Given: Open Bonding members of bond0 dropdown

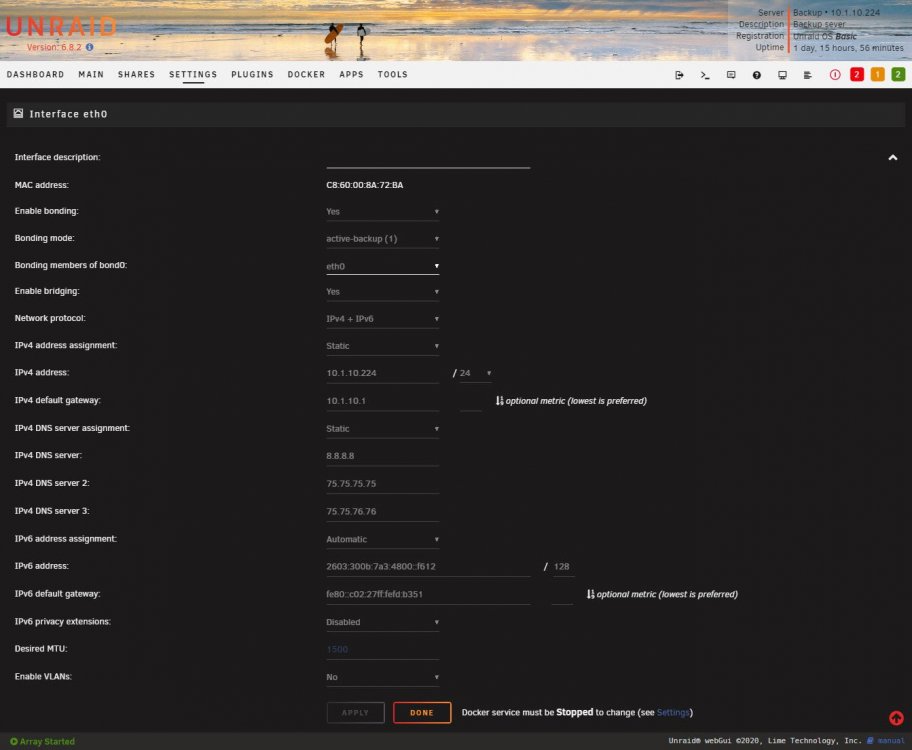Looking at the screenshot, I should pos(383,266).
